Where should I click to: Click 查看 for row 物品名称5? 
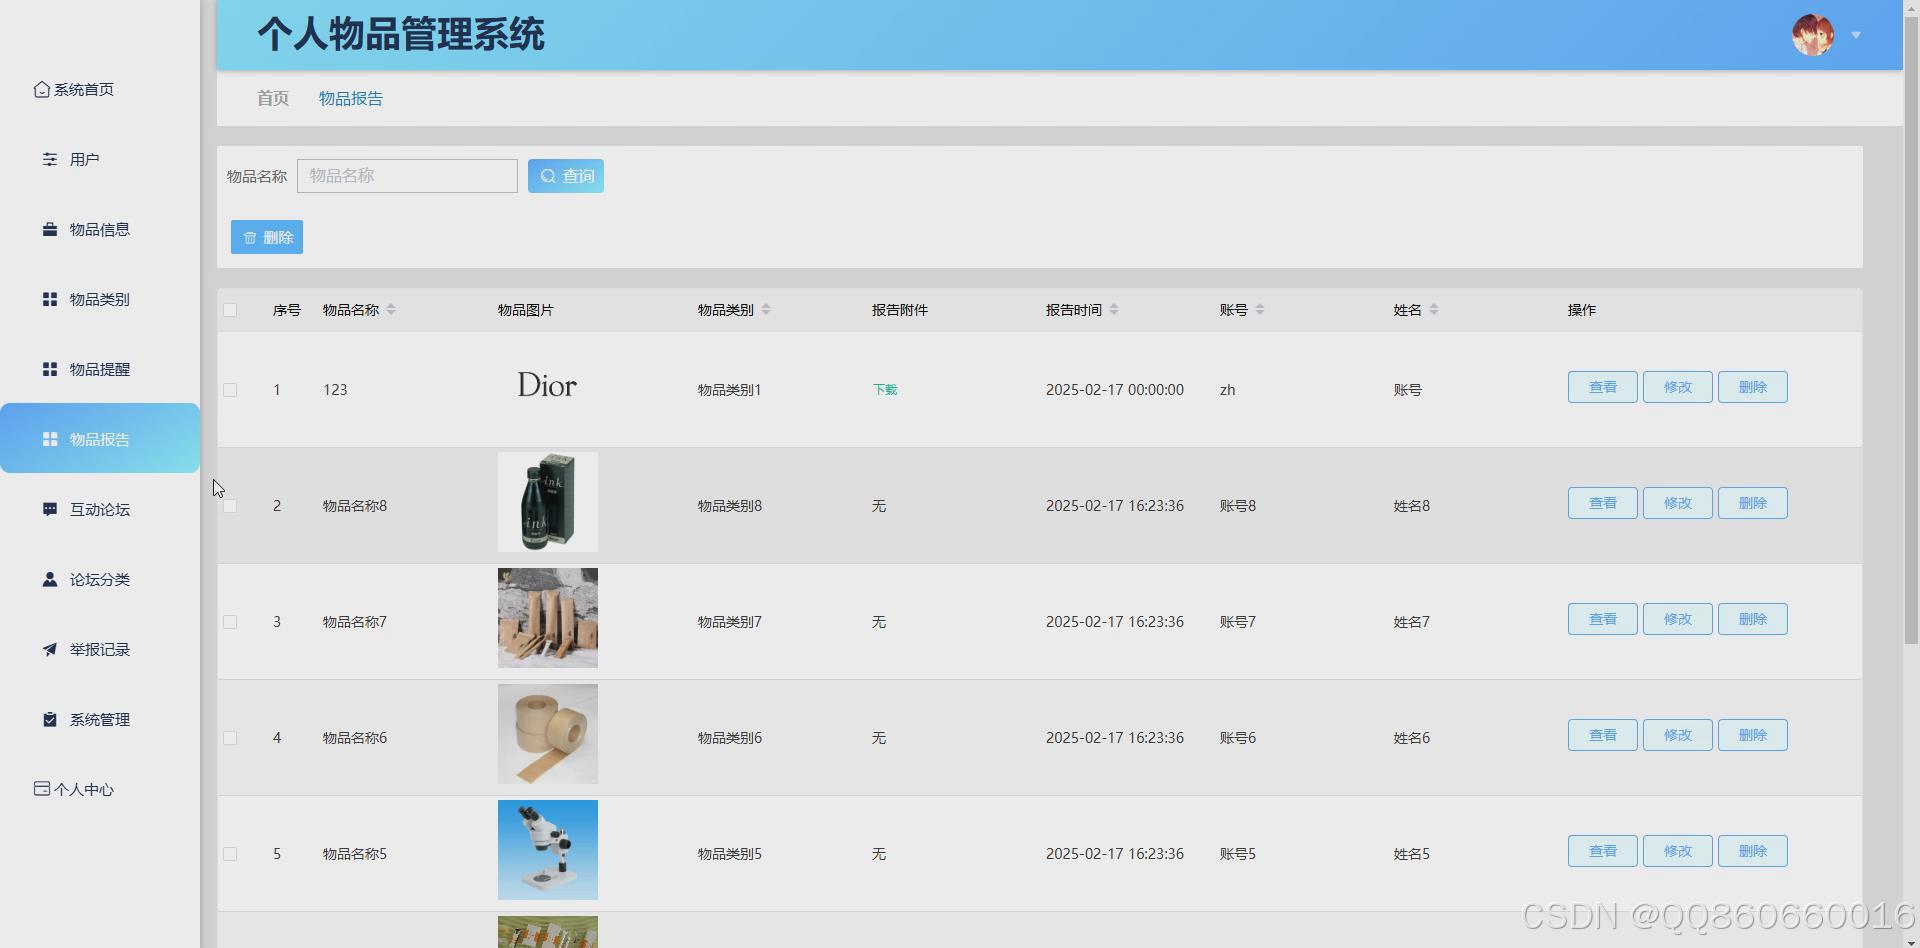1603,851
